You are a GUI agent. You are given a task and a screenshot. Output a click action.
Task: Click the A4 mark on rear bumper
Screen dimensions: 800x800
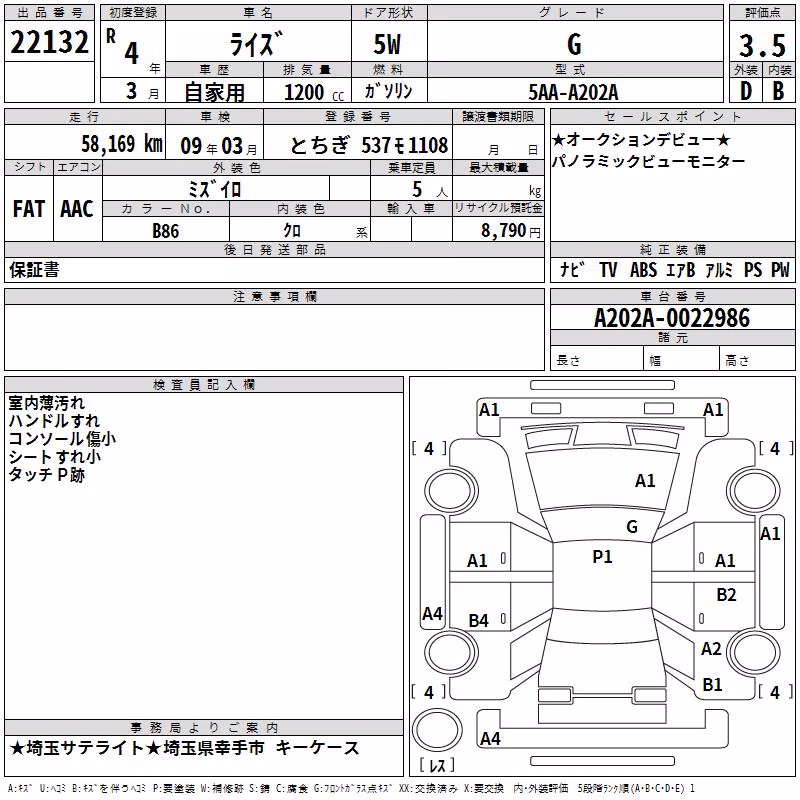(x=490, y=738)
